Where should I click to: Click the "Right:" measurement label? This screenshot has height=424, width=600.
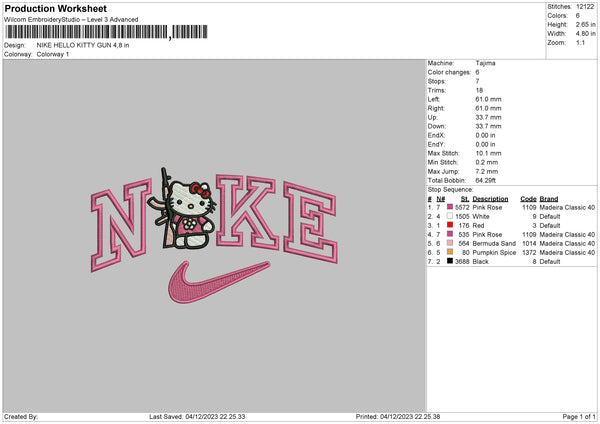435,108
